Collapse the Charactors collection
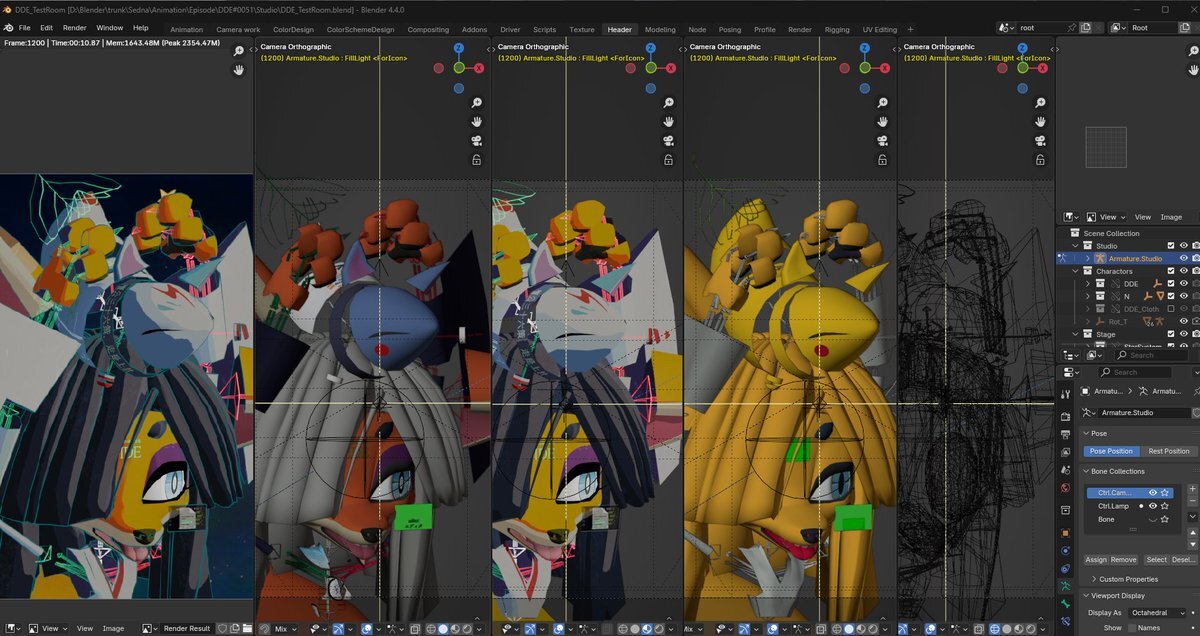Screen dimensions: 1200x636 [1076, 271]
